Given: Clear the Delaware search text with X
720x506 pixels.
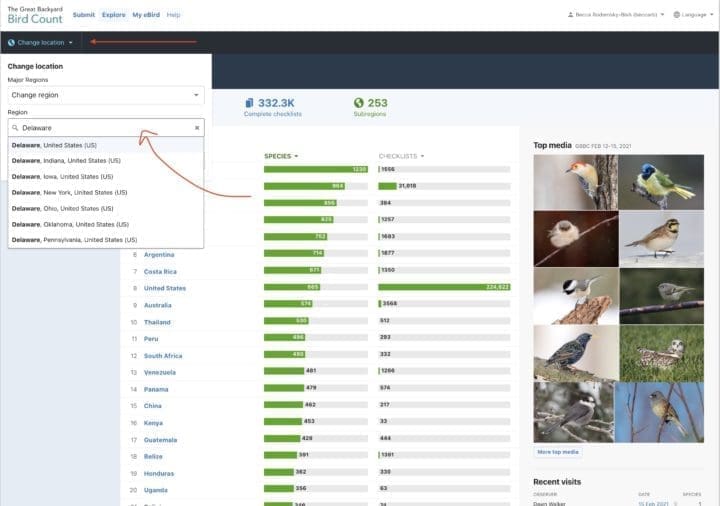Looking at the screenshot, I should [197, 128].
